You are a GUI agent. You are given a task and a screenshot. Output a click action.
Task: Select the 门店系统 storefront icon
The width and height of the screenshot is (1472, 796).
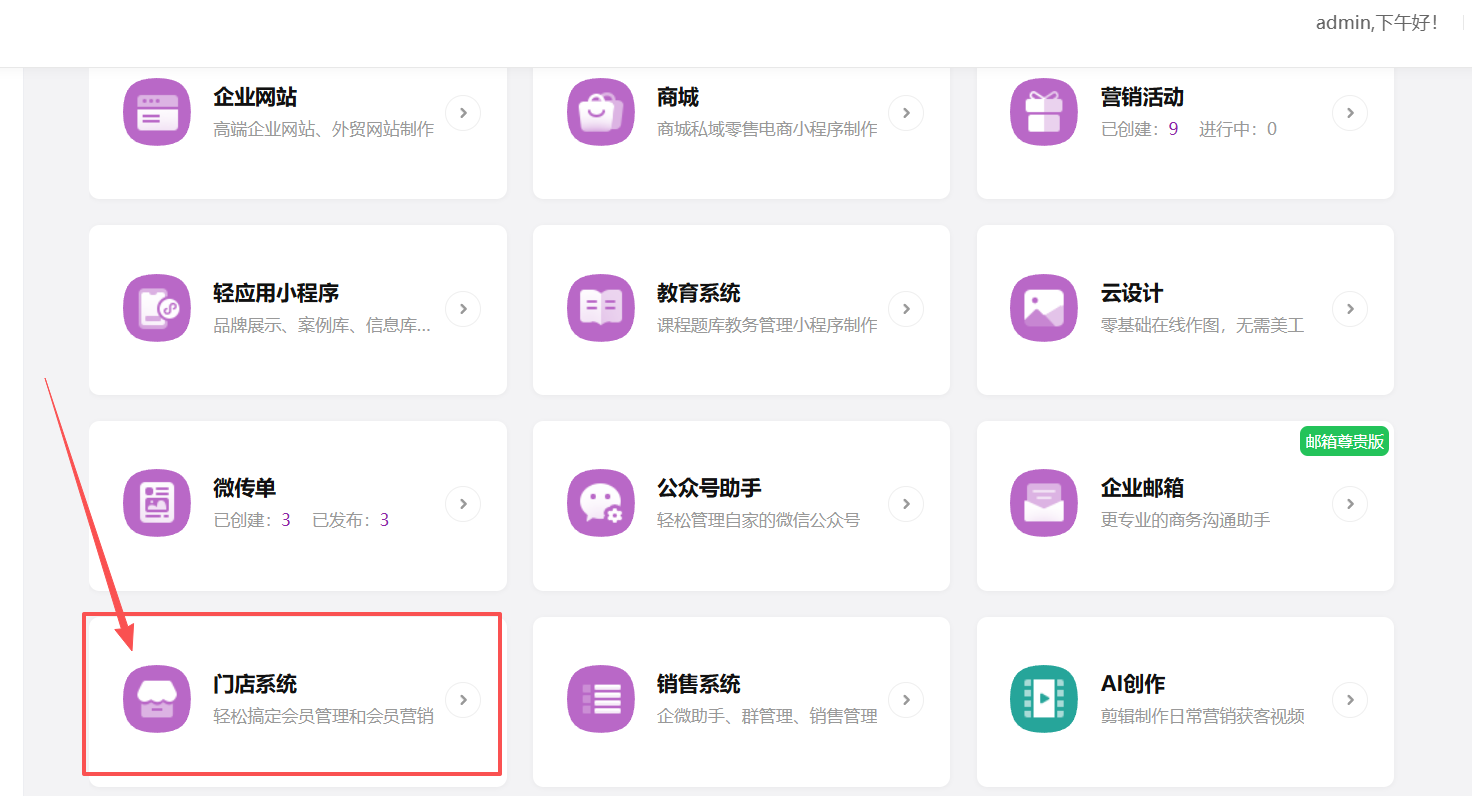pyautogui.click(x=157, y=699)
